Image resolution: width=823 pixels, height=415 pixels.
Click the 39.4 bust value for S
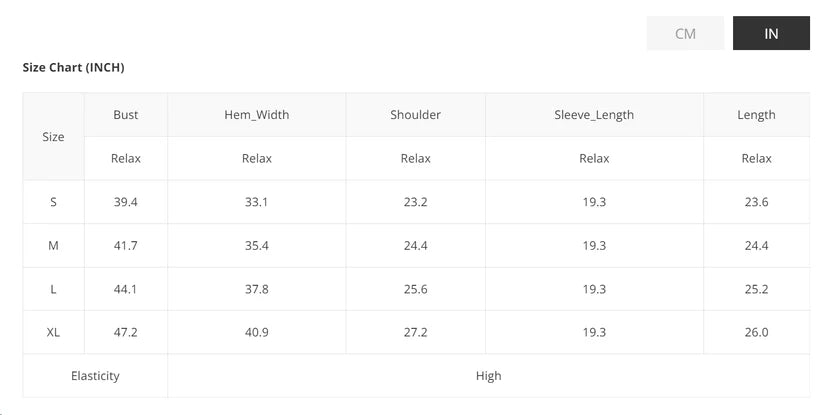coord(126,202)
